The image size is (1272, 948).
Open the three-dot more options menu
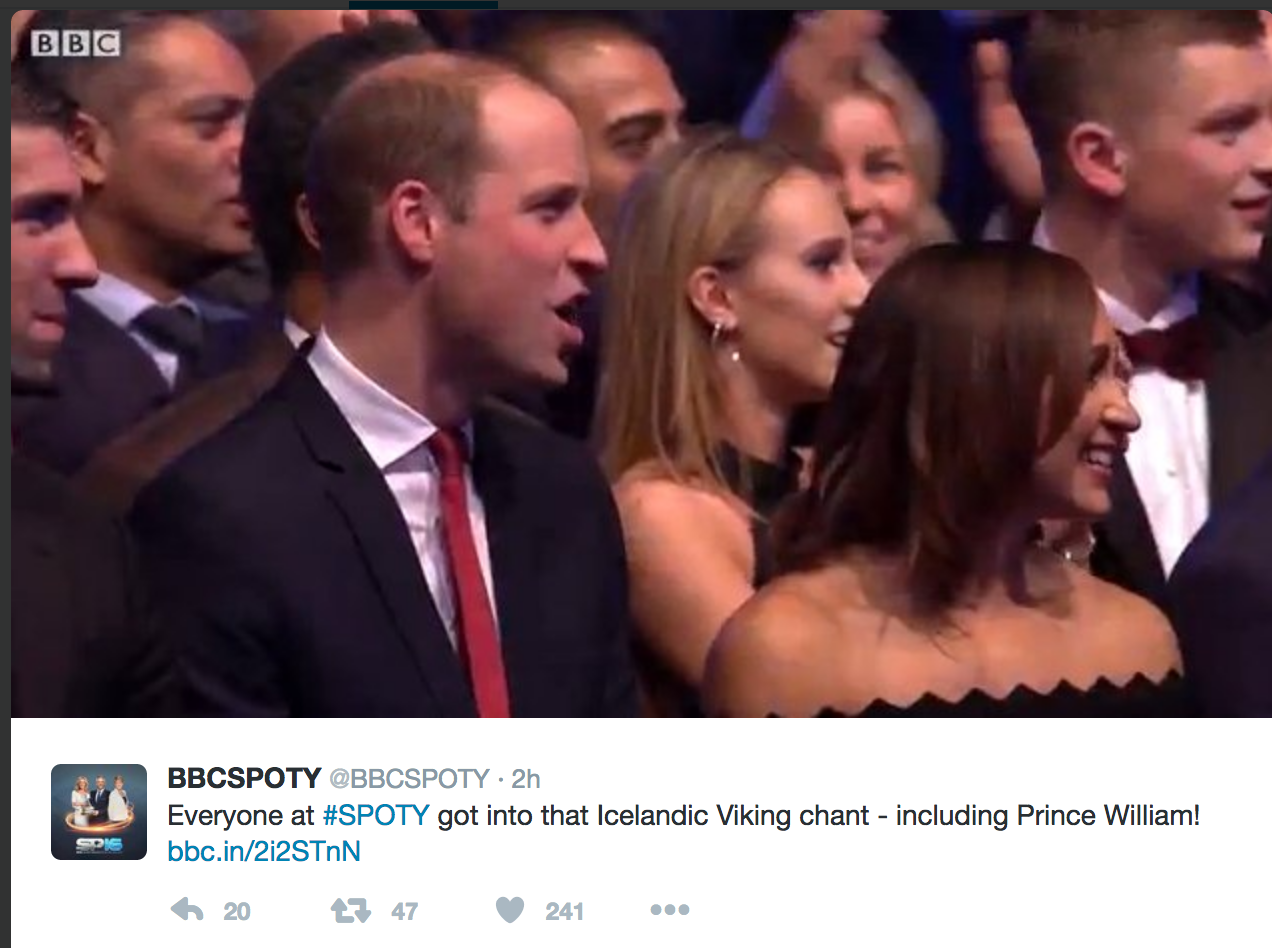coord(669,910)
